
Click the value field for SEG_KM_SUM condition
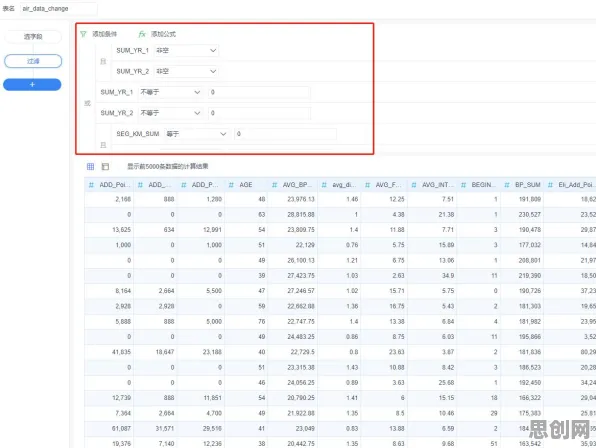pos(285,134)
